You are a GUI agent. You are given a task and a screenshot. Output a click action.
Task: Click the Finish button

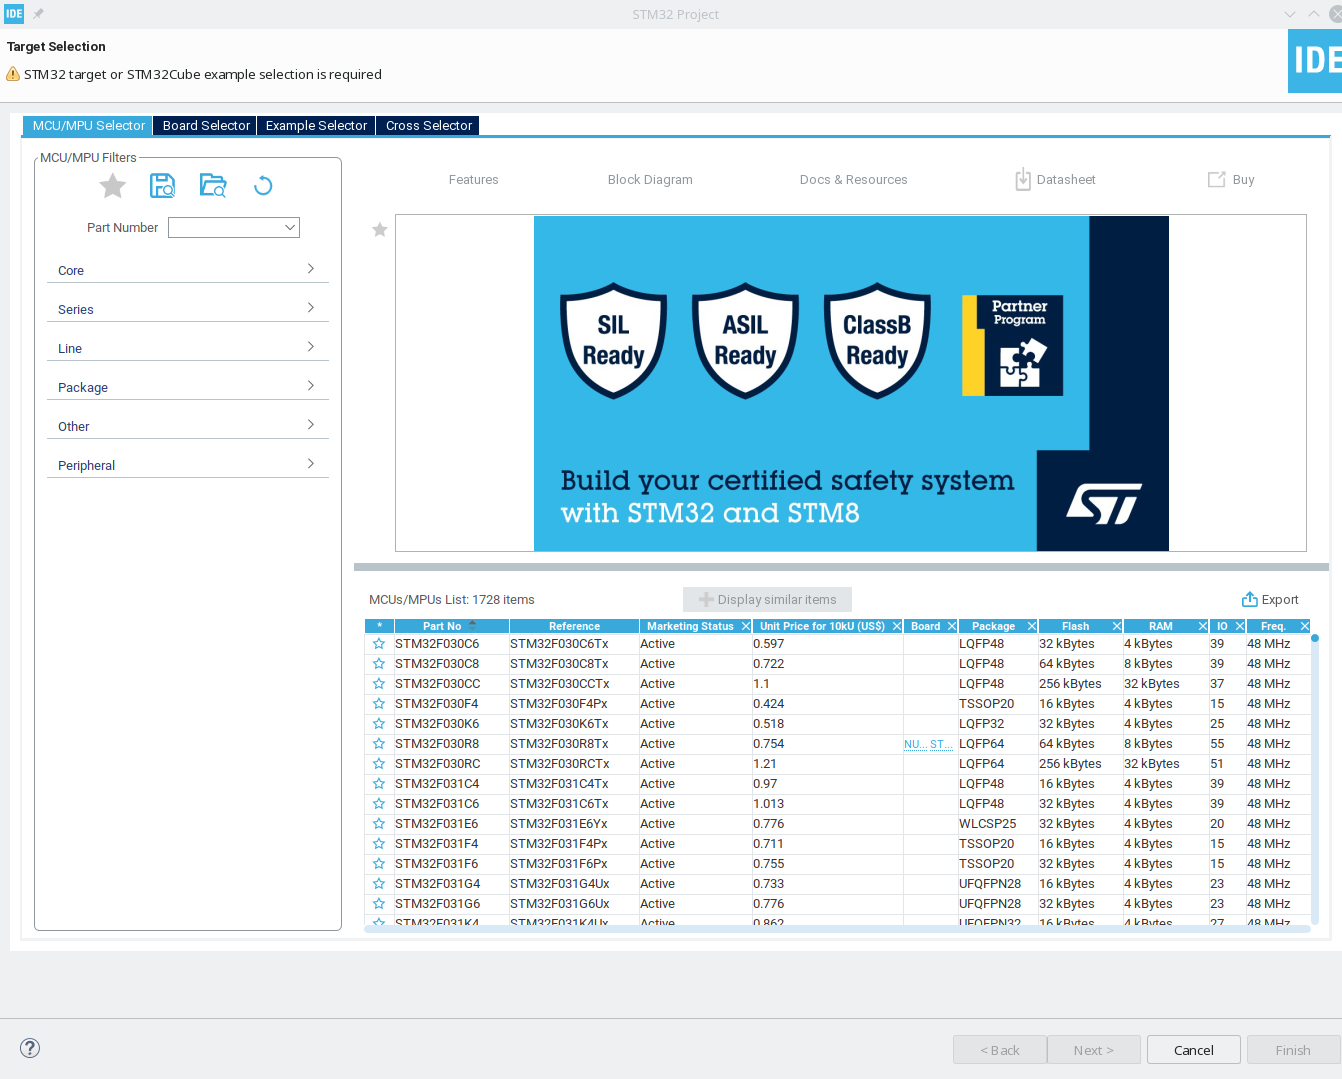click(x=1293, y=1050)
